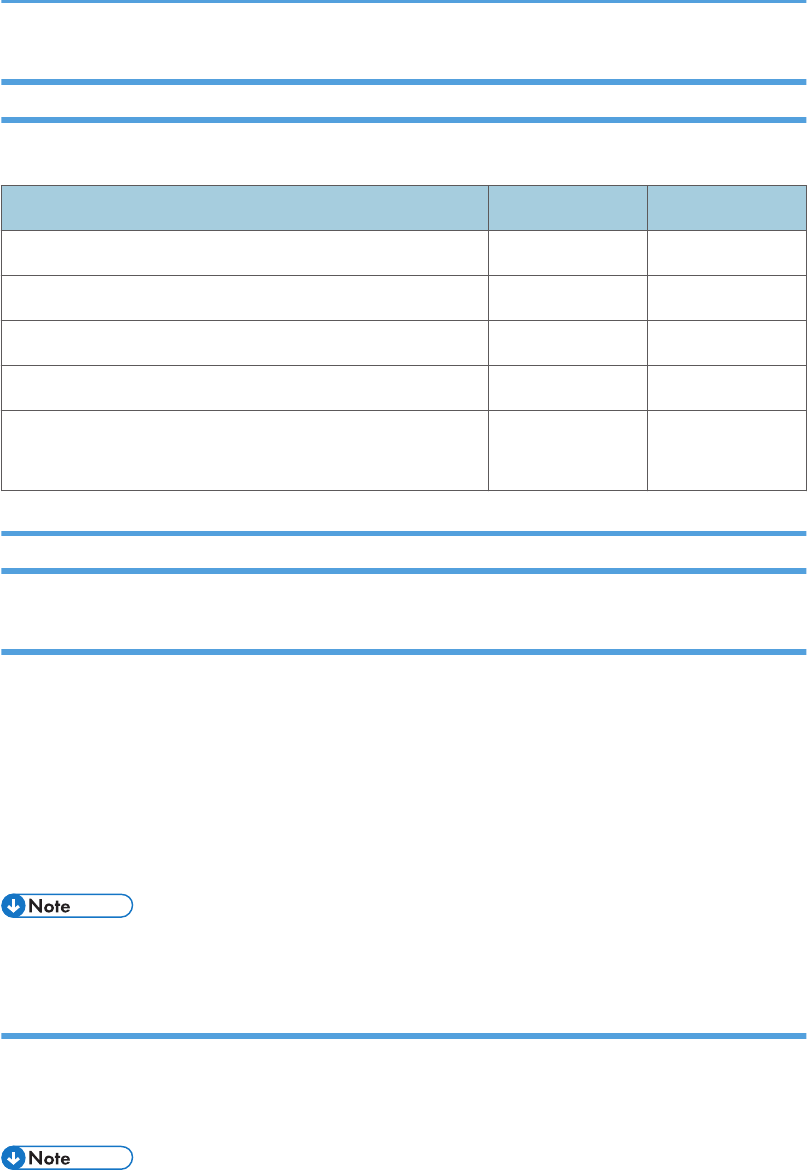Click the second body row's middle cell

568,298
